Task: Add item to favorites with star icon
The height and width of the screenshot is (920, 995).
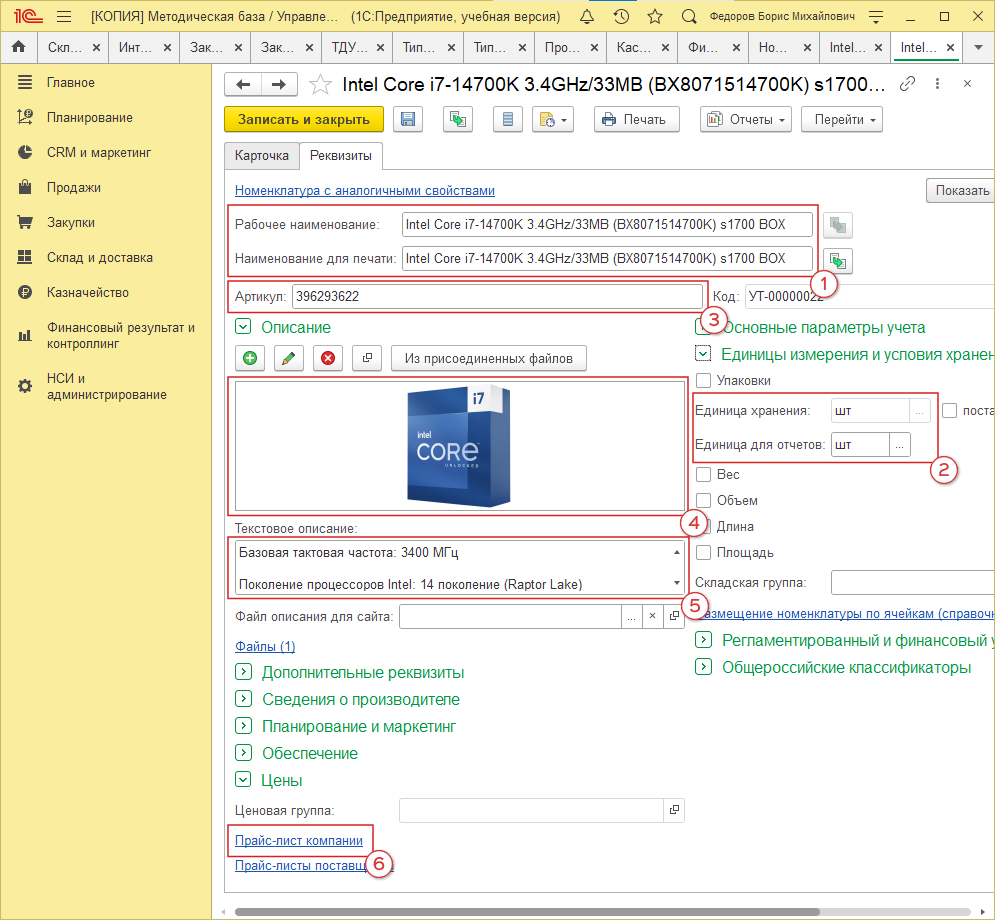Action: coord(320,85)
